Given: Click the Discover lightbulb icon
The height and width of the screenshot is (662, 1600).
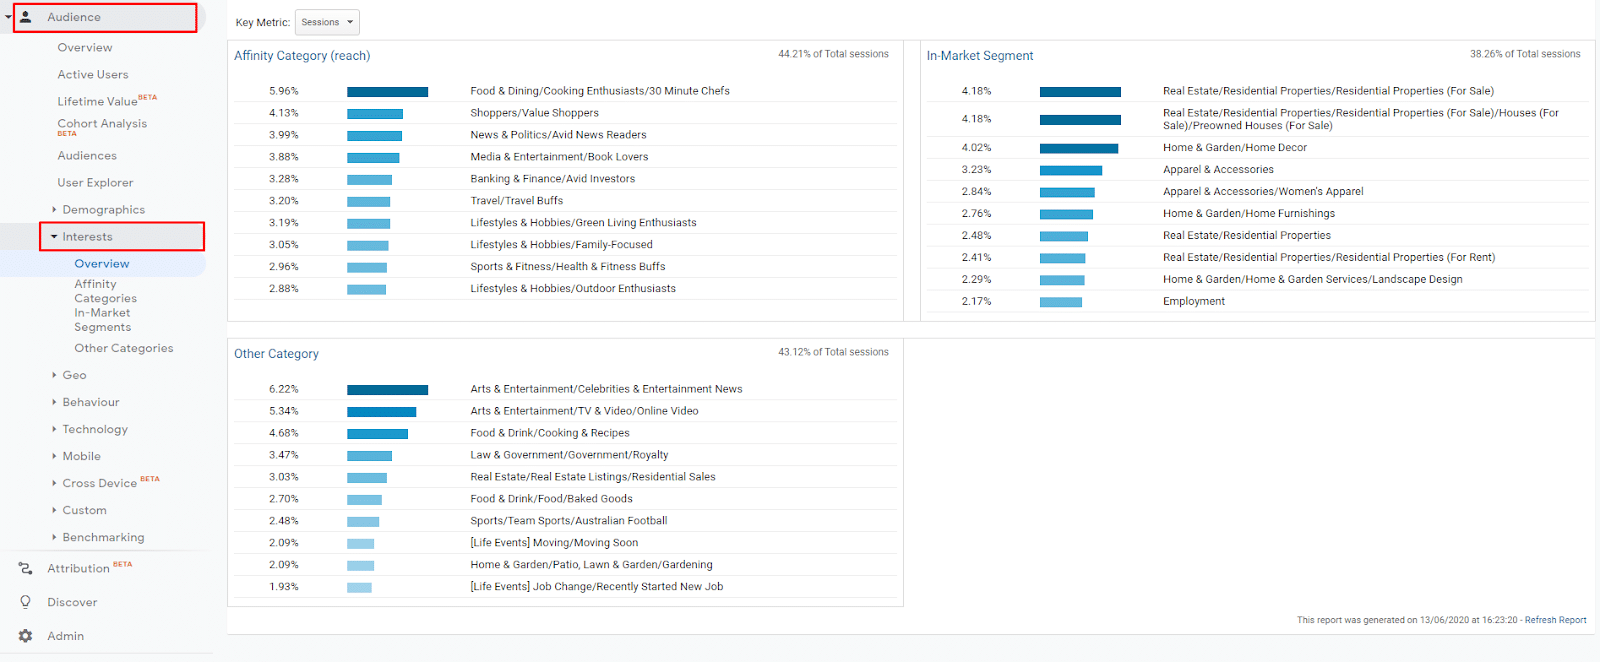Looking at the screenshot, I should pyautogui.click(x=26, y=602).
